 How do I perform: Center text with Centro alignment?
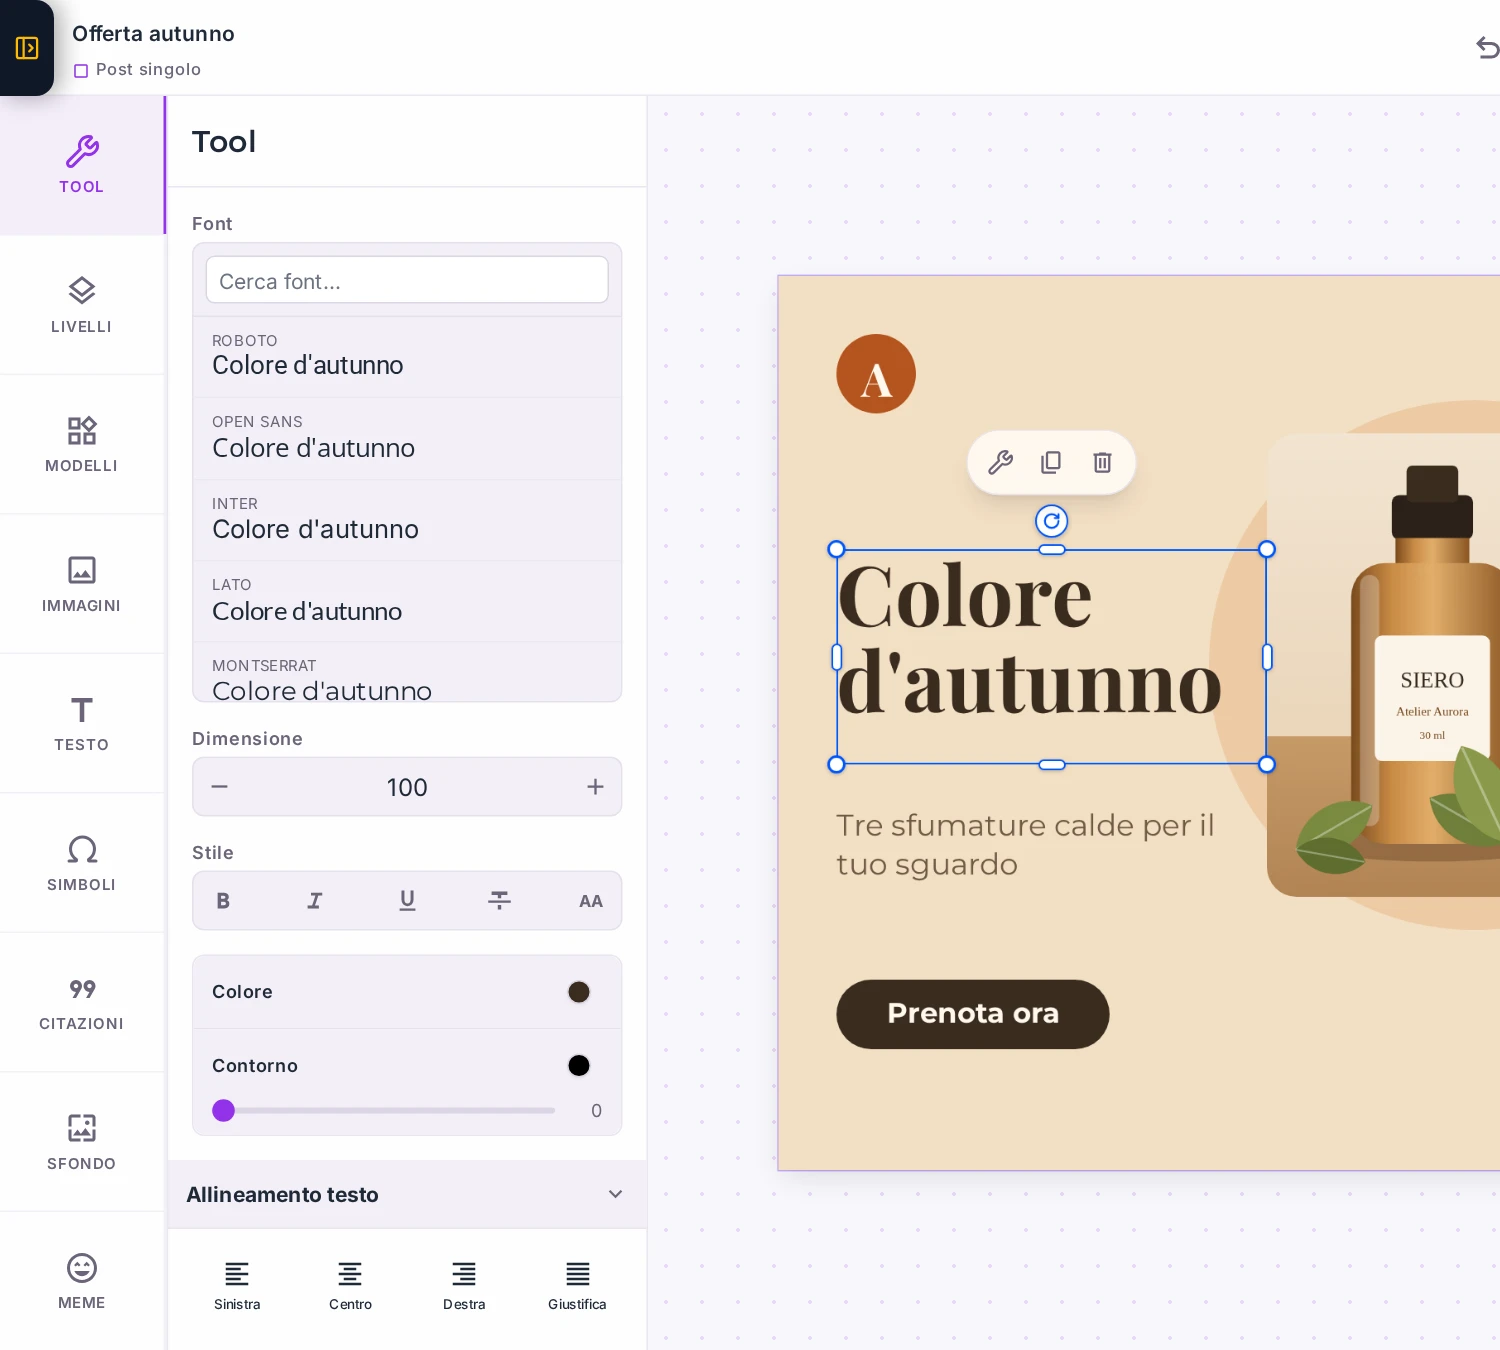350,1286
